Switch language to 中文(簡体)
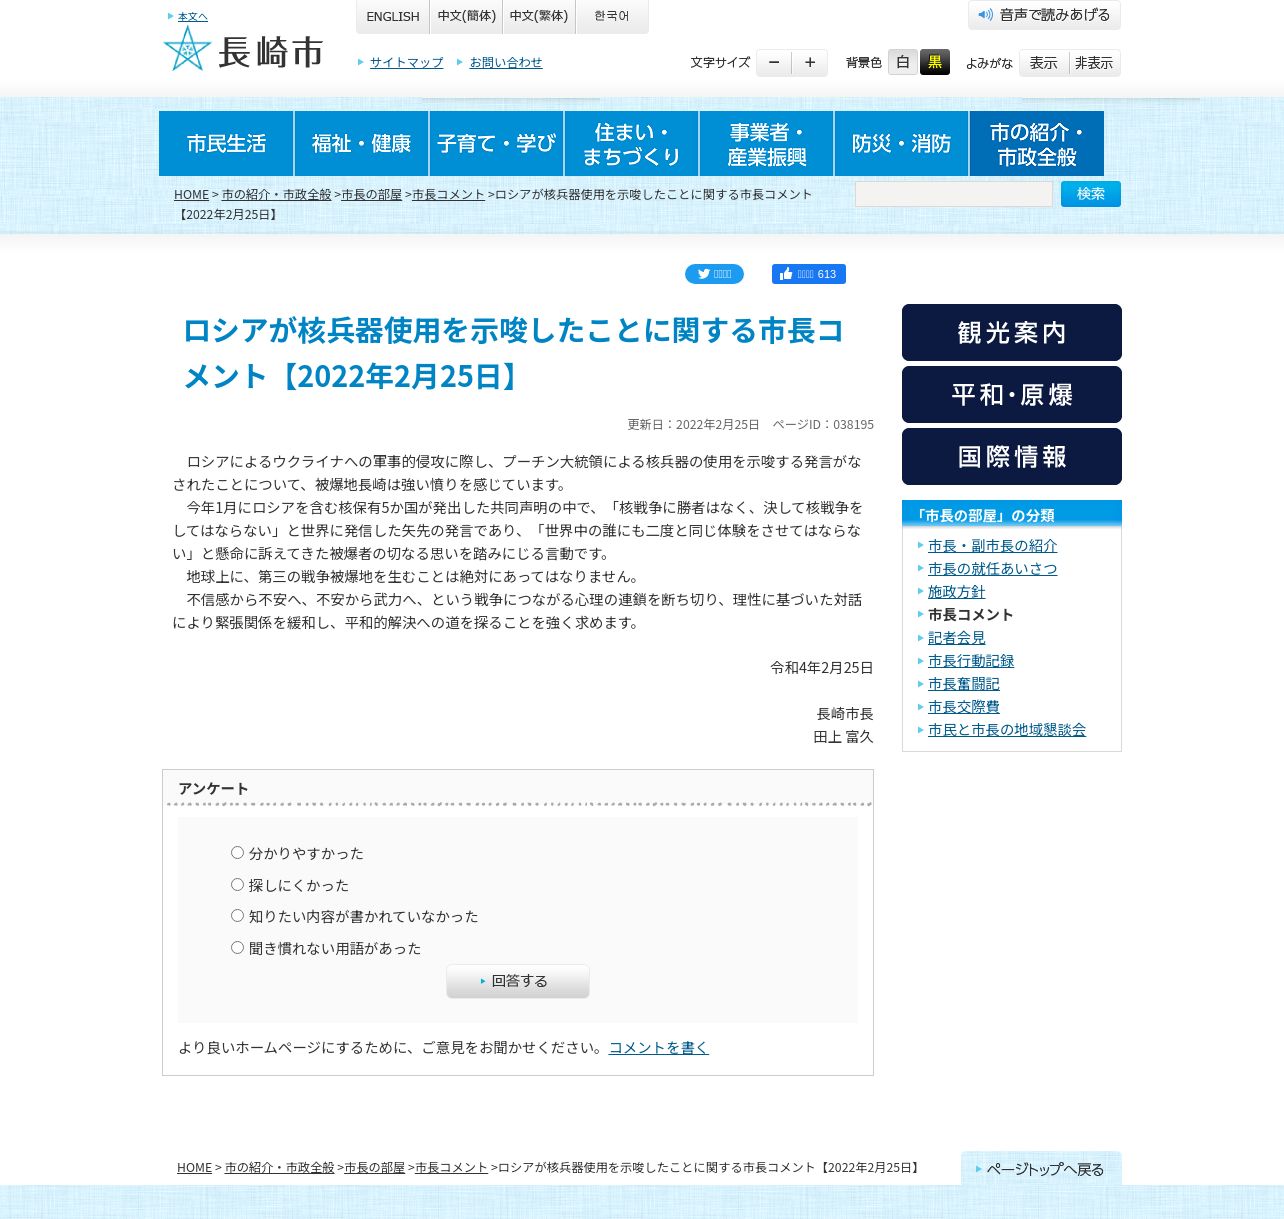 point(466,16)
